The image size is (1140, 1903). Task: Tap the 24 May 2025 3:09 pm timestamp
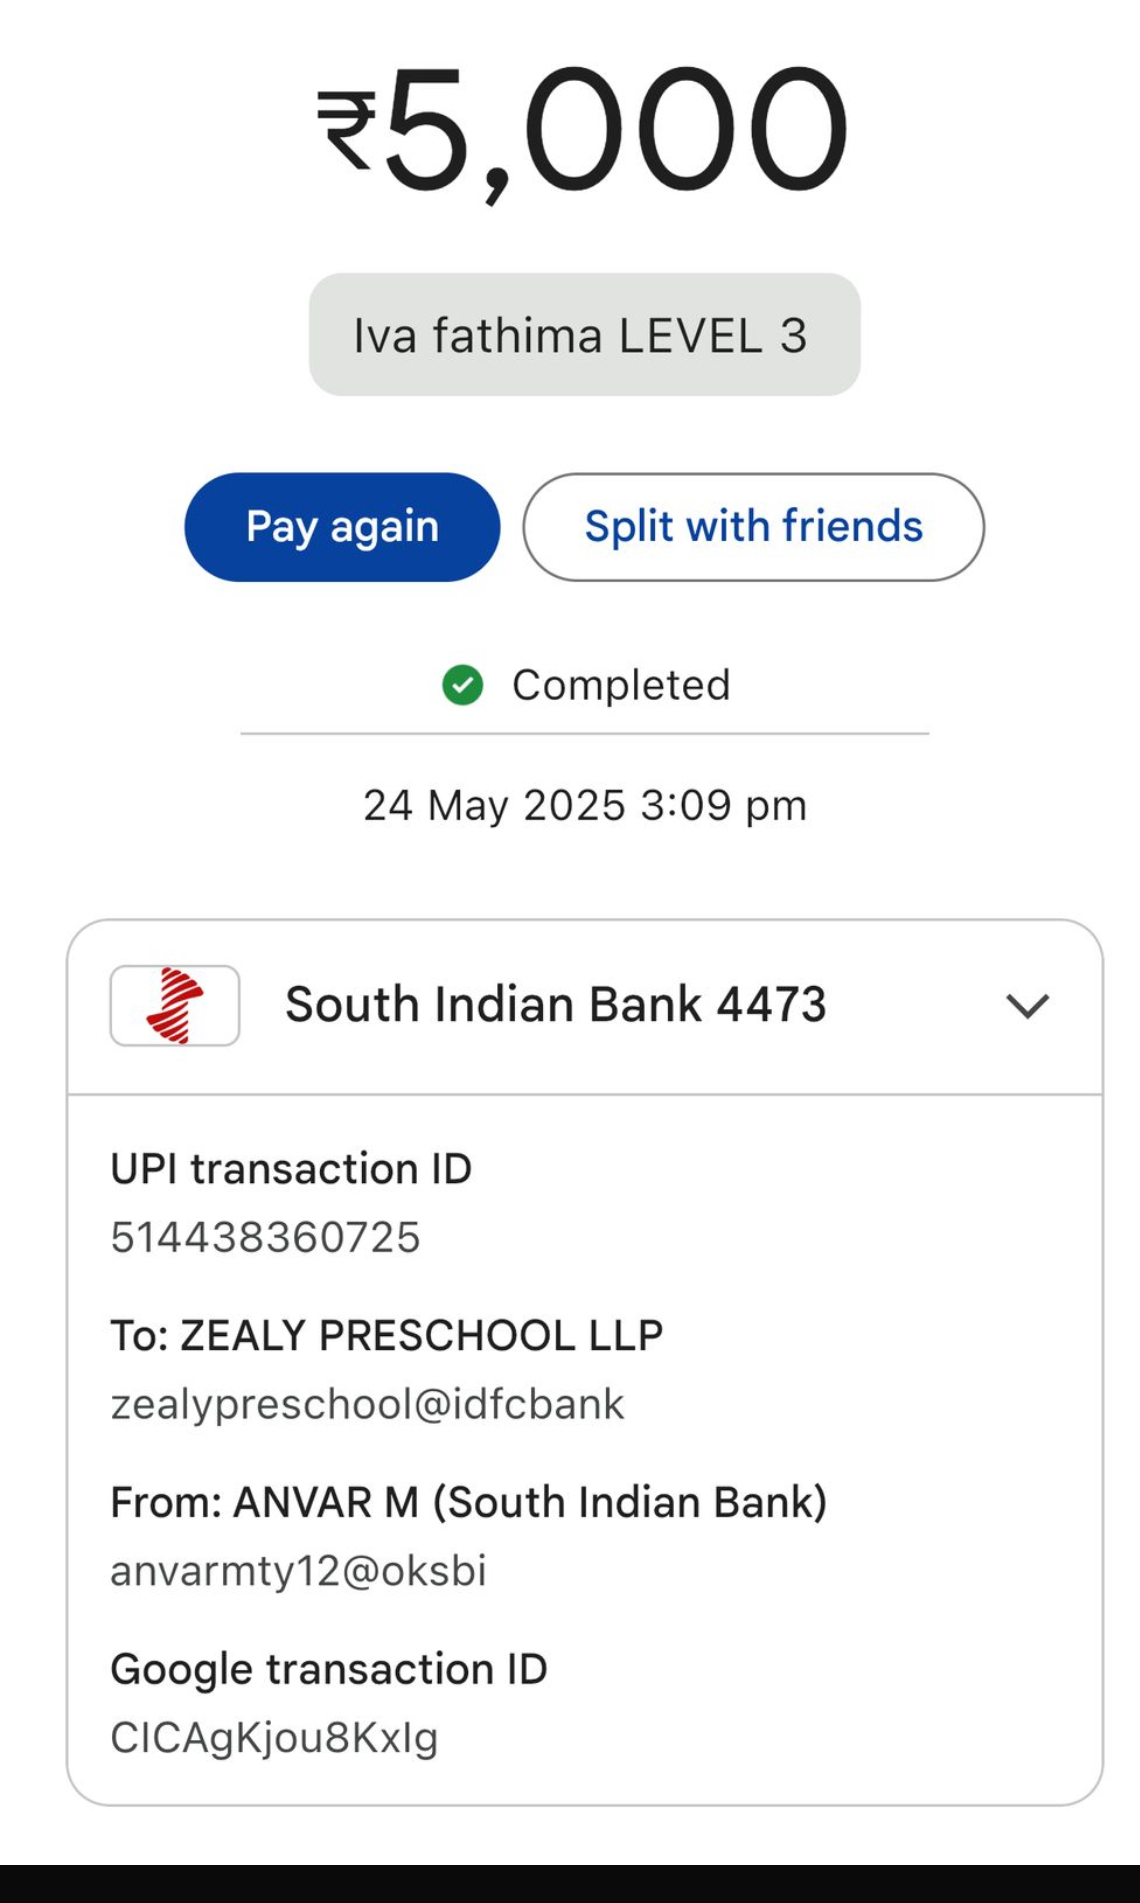(x=584, y=805)
